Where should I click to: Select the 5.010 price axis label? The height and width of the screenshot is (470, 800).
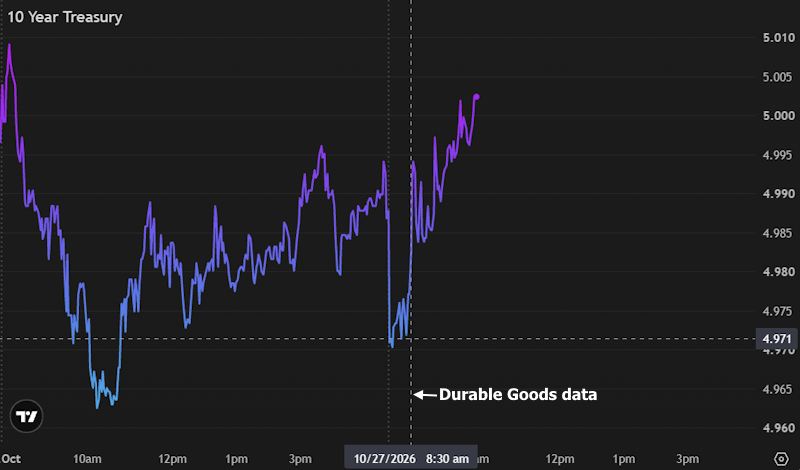coord(779,38)
